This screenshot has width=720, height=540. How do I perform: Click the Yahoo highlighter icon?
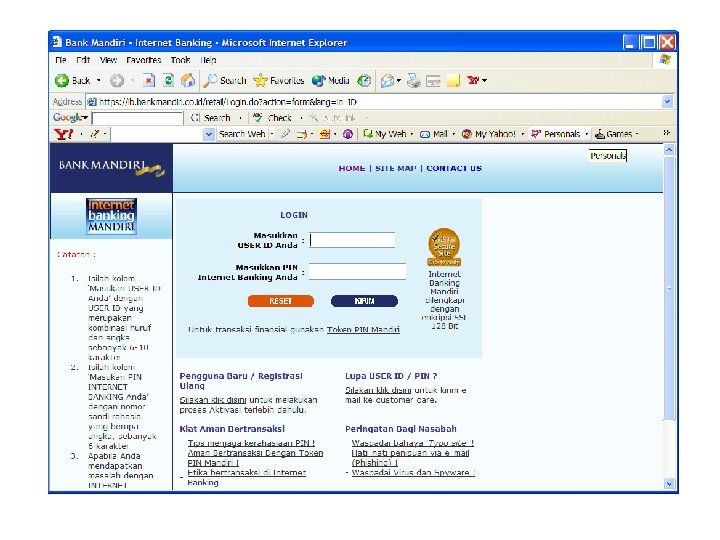point(285,134)
